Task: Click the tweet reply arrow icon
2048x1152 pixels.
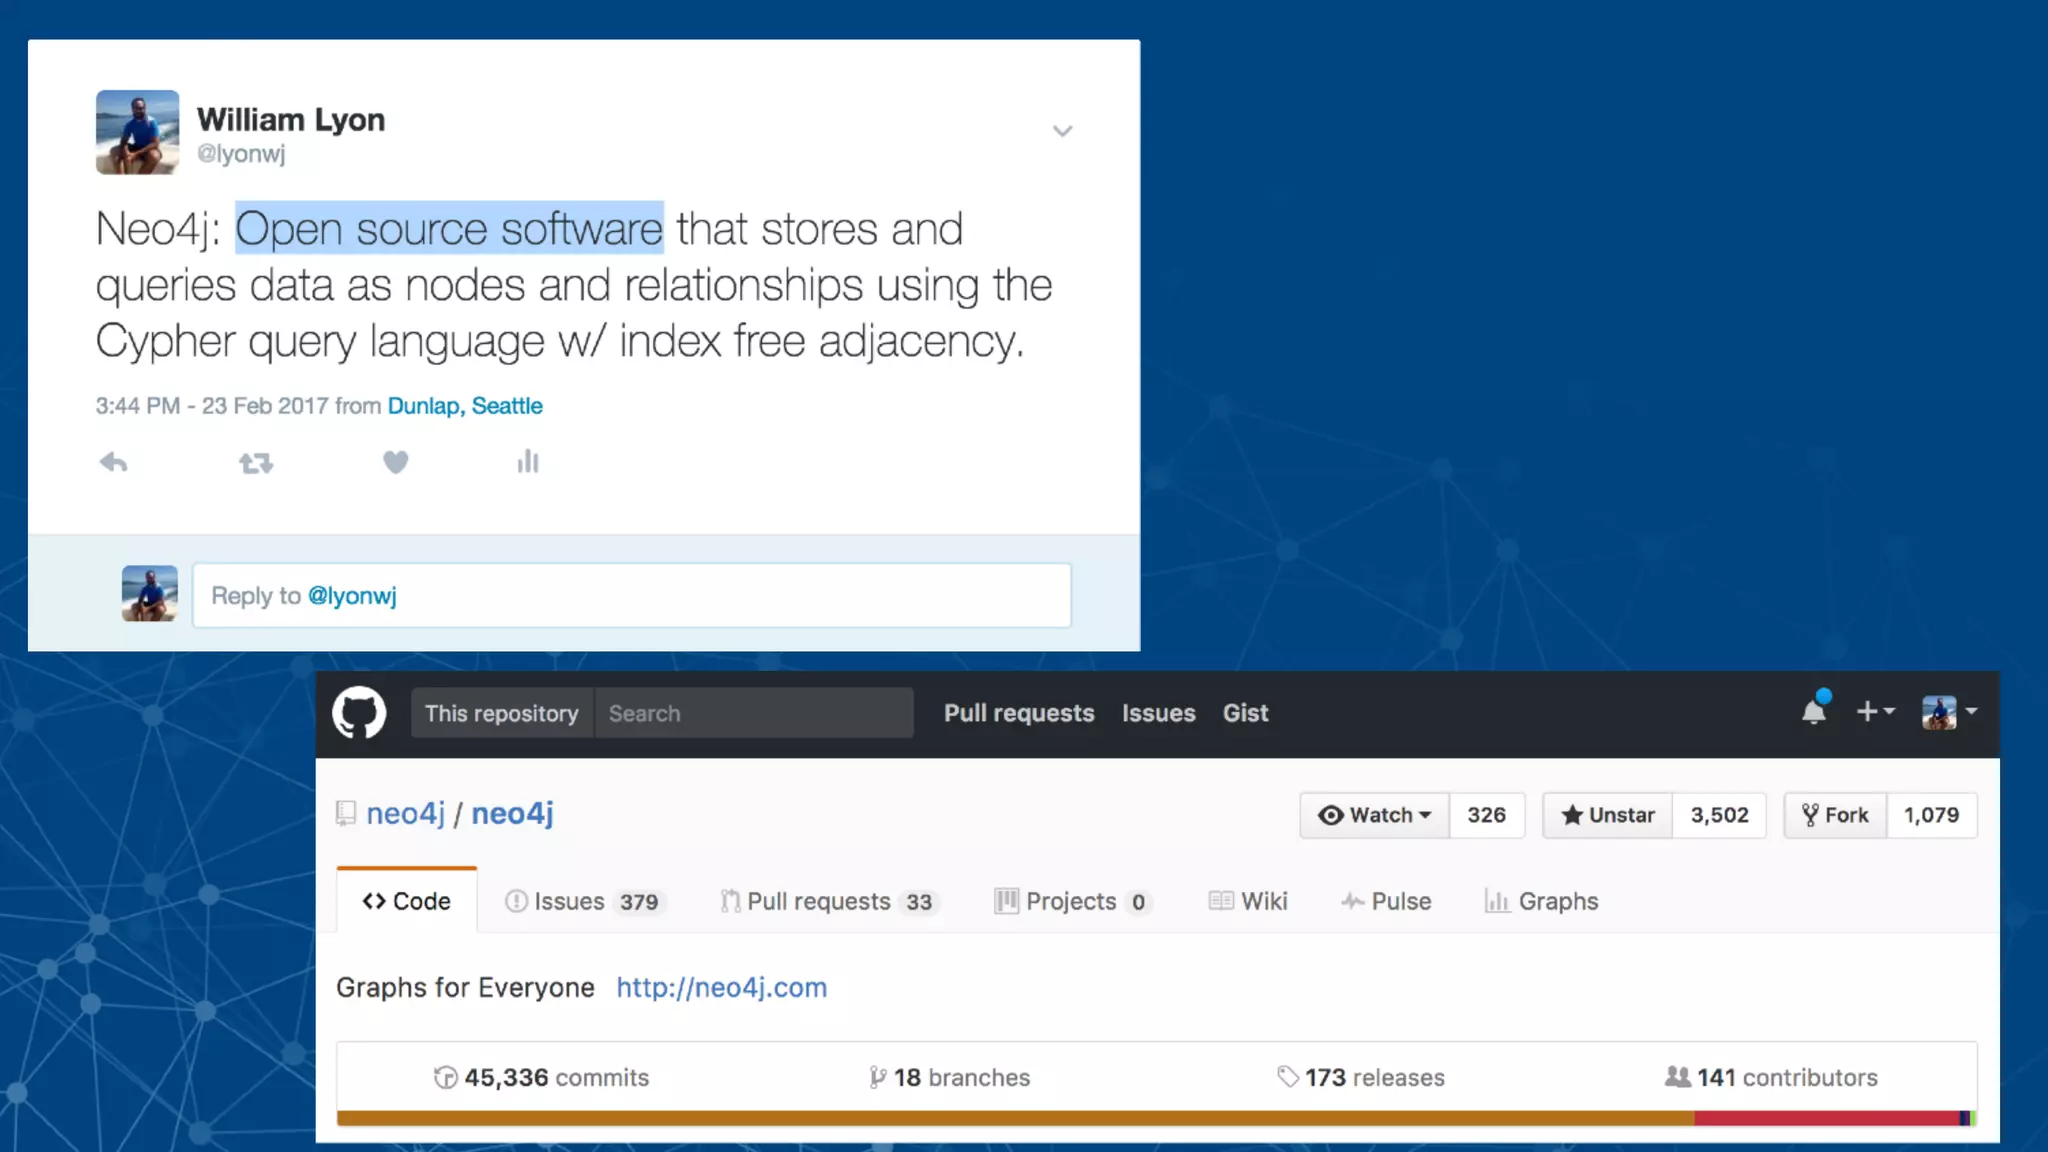Action: point(114,462)
